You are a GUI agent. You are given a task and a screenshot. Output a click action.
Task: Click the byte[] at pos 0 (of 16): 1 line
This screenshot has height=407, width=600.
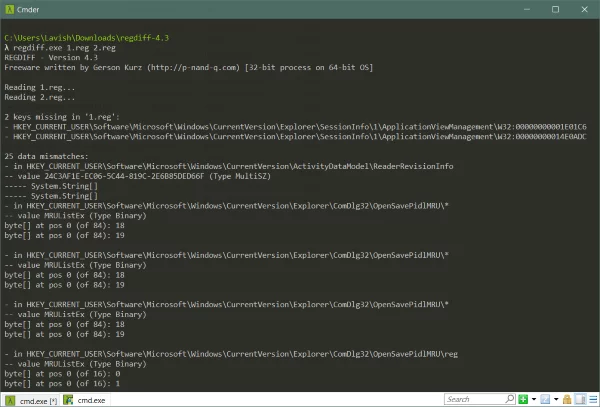(x=62, y=383)
